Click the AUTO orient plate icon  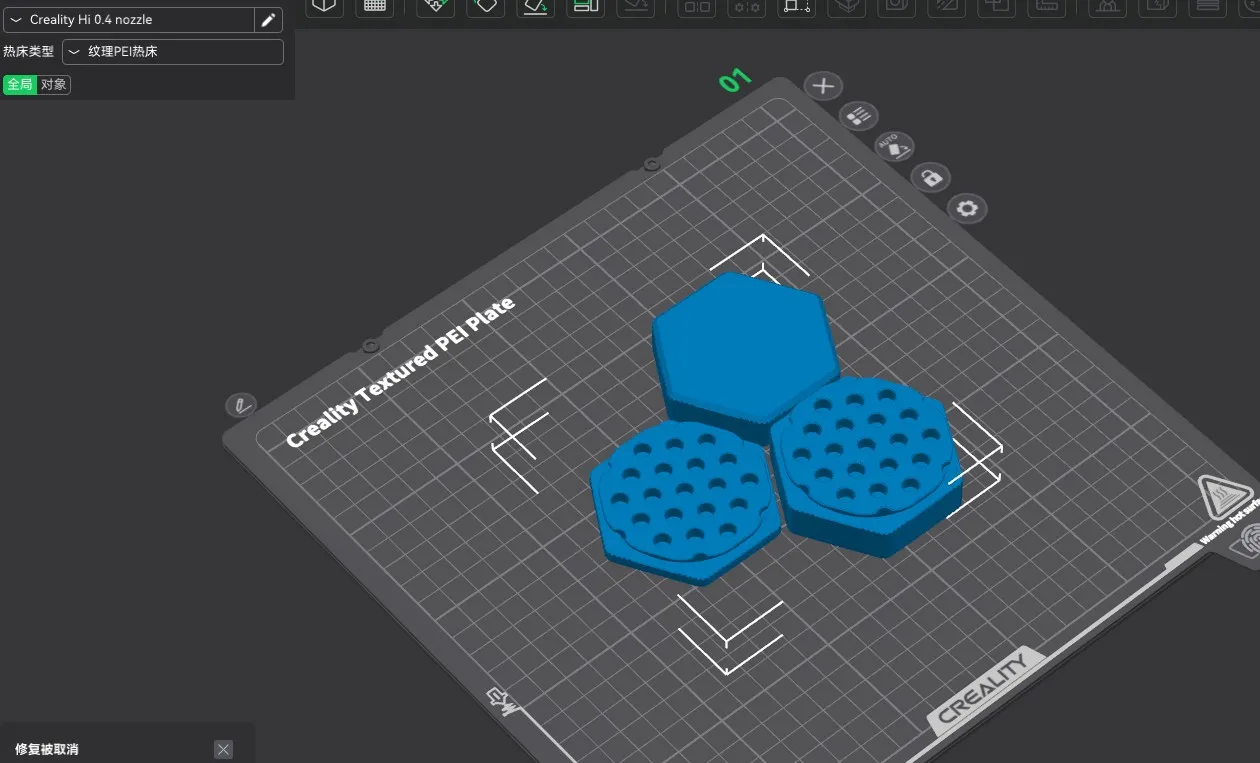tap(895, 146)
